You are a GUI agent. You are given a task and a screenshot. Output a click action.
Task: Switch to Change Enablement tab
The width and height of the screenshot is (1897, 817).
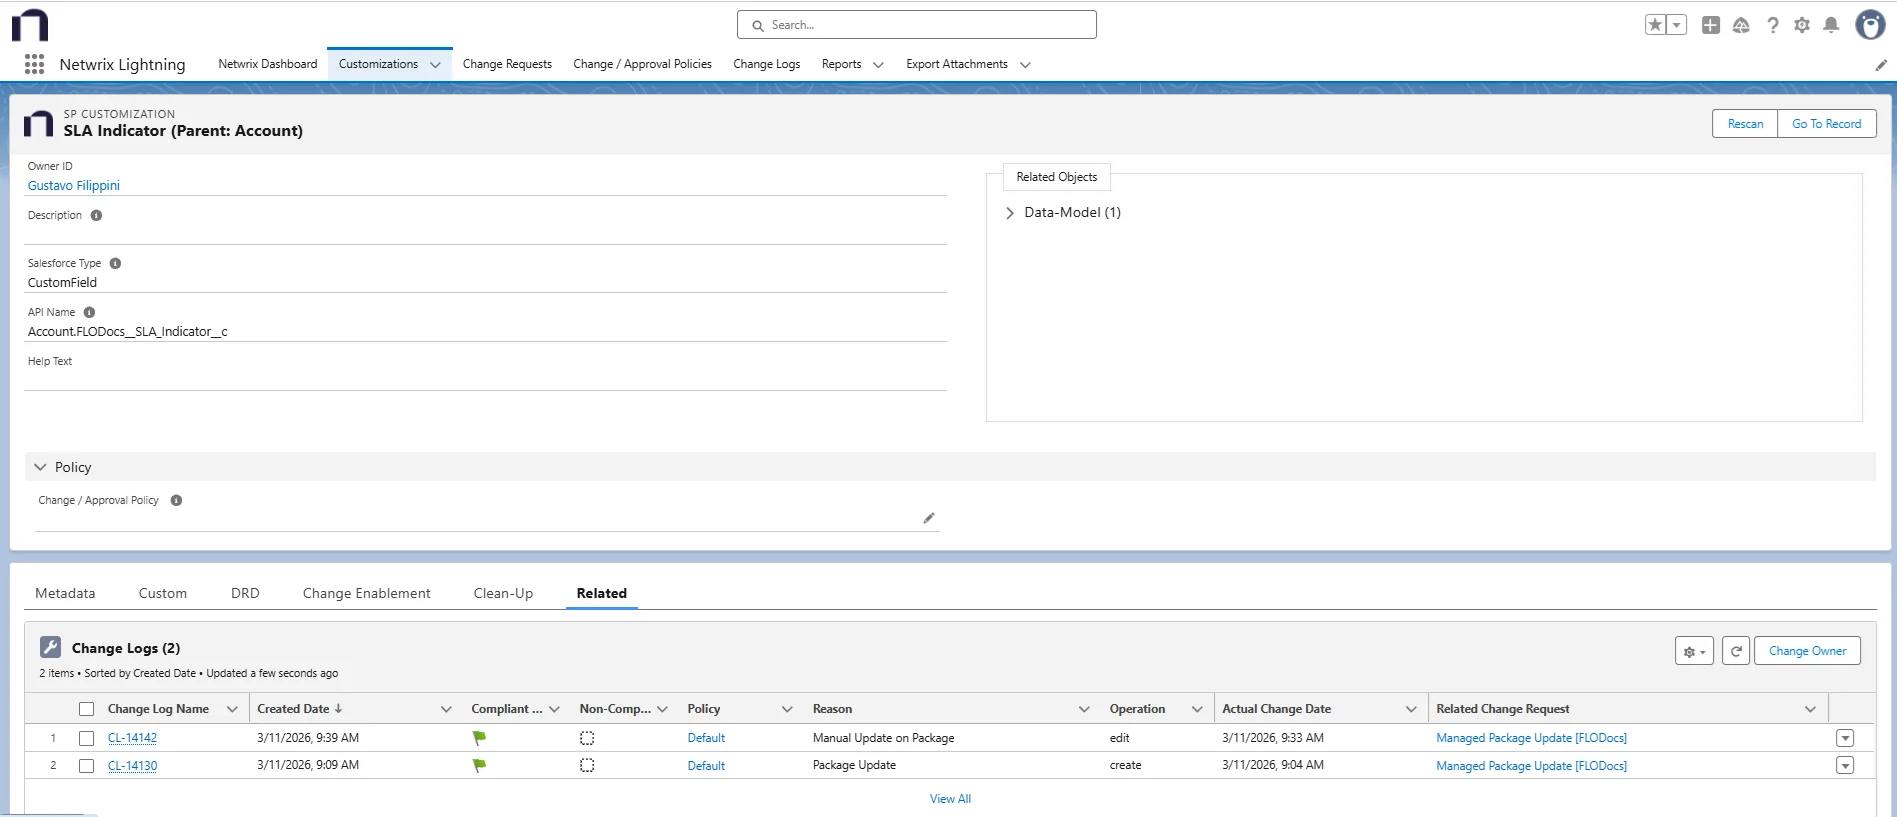366,593
